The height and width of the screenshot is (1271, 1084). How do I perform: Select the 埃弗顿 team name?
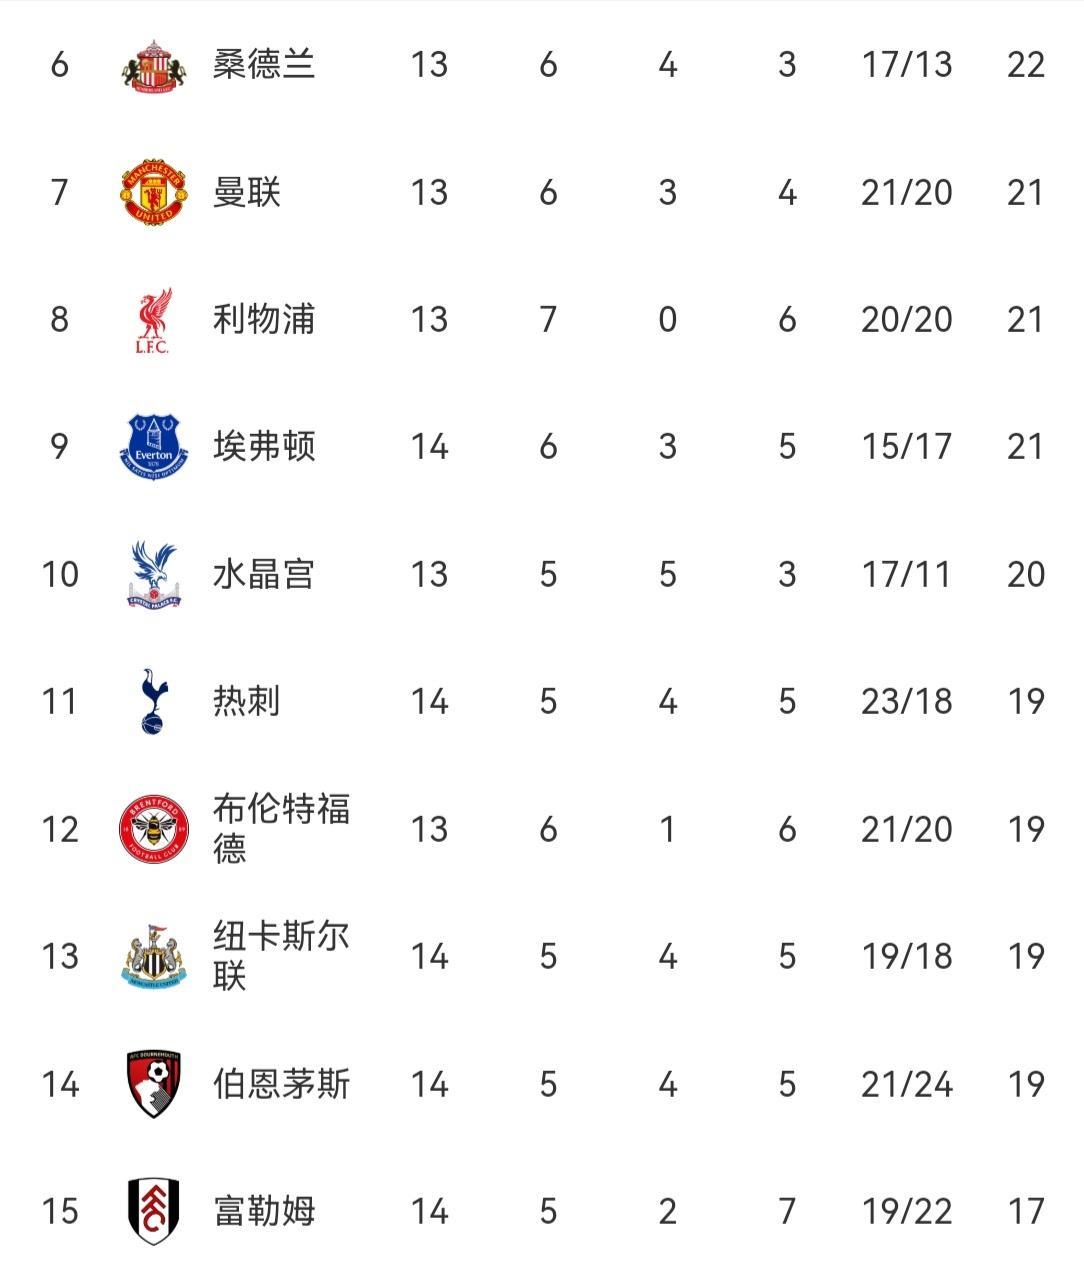click(x=264, y=447)
